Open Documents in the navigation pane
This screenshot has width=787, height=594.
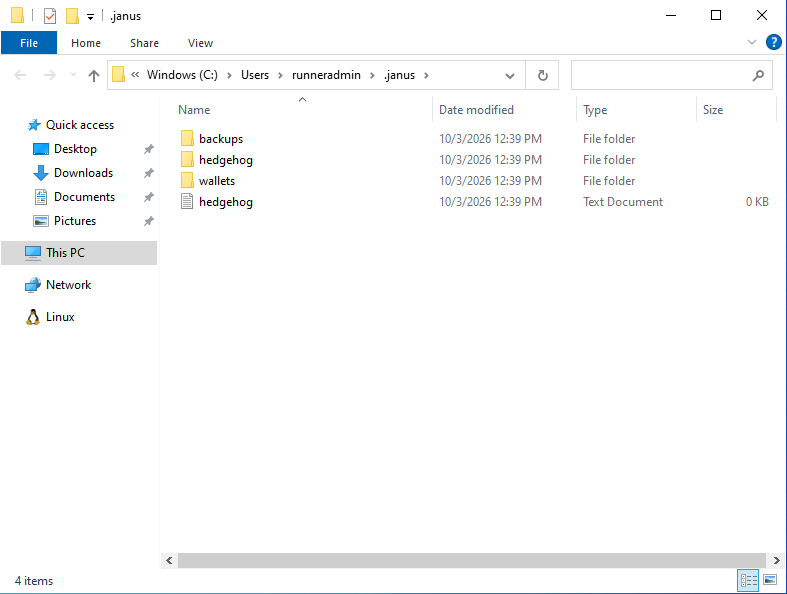pyautogui.click(x=84, y=197)
